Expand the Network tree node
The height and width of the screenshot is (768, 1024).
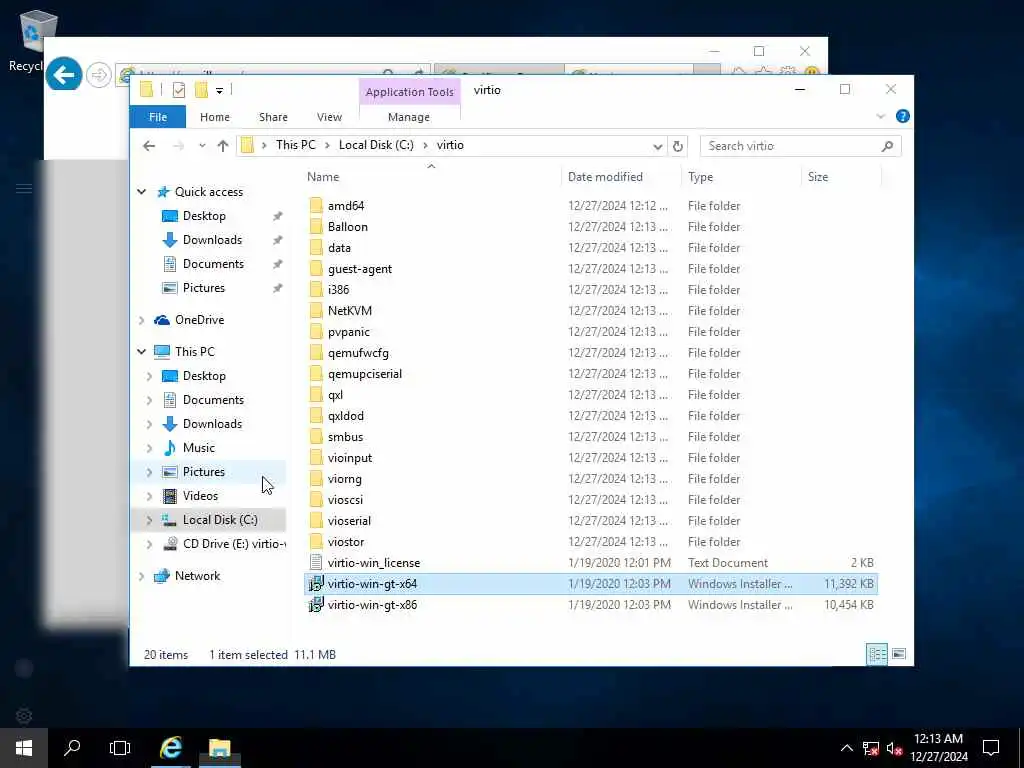tap(142, 576)
